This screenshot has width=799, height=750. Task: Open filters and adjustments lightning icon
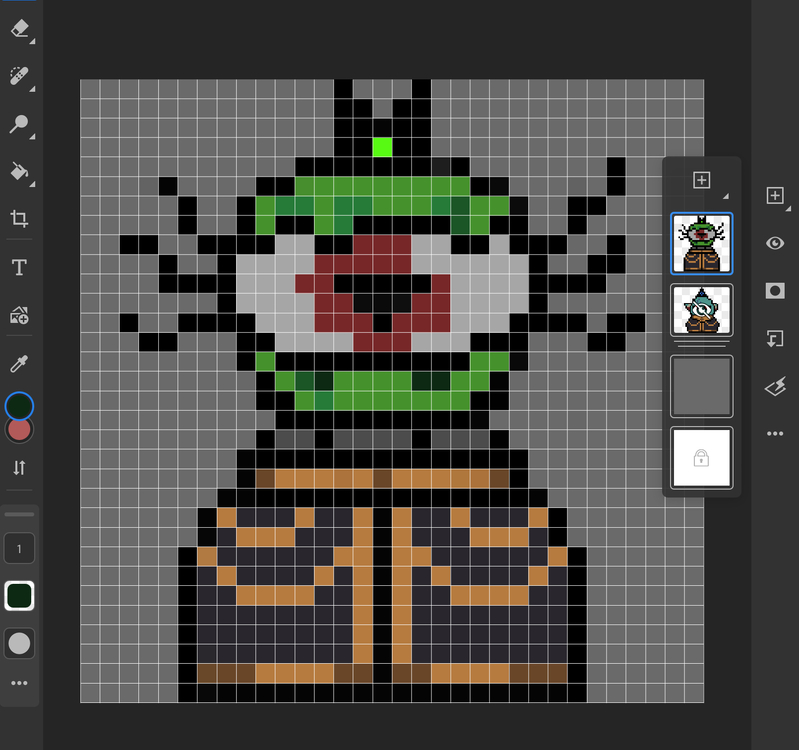(775, 387)
